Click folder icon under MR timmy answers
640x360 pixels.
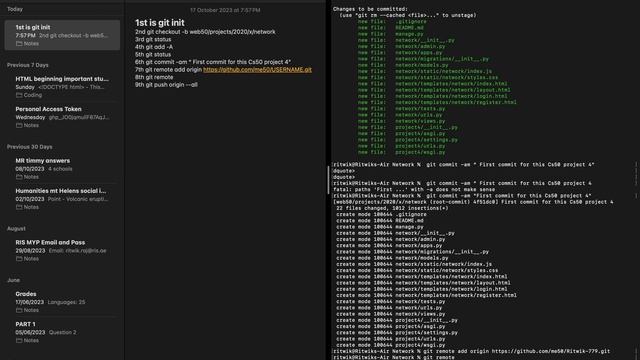coord(19,177)
